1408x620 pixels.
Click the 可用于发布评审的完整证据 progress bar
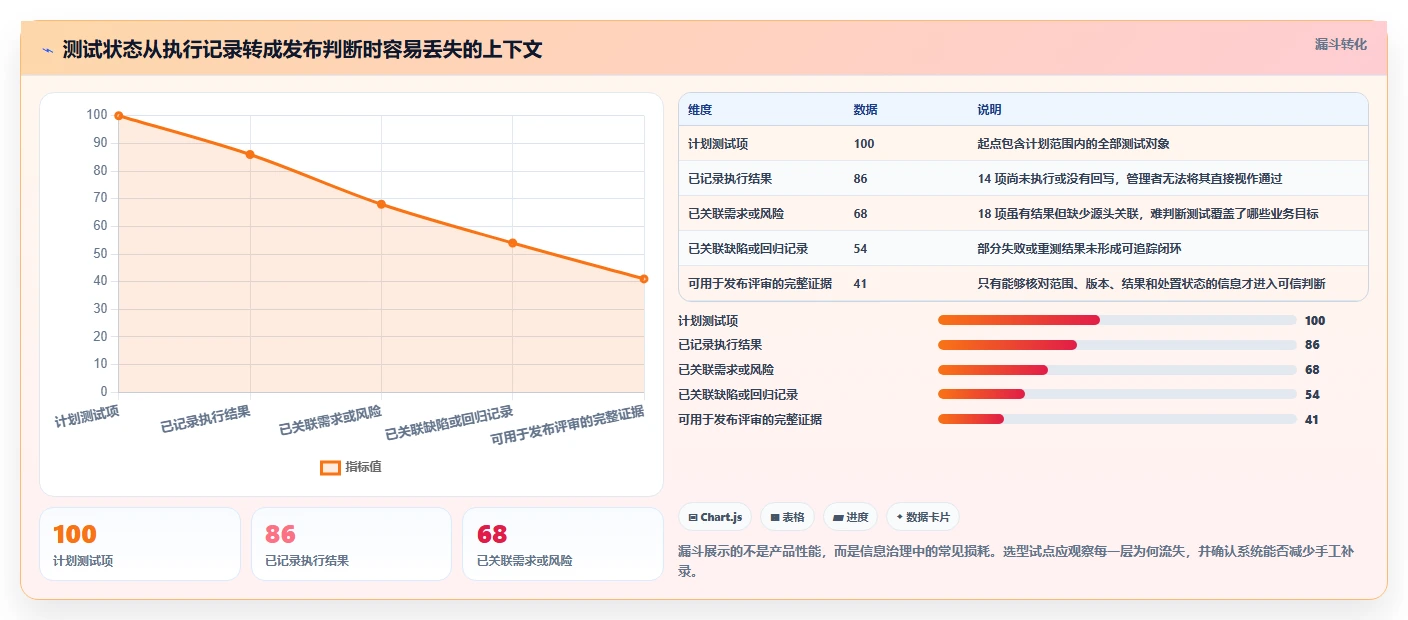1117,419
